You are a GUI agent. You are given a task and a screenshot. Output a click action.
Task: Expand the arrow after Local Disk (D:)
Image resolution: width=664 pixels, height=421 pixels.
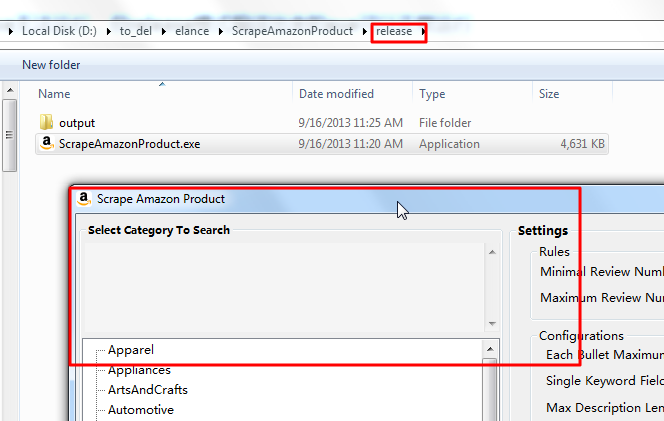click(x=109, y=31)
